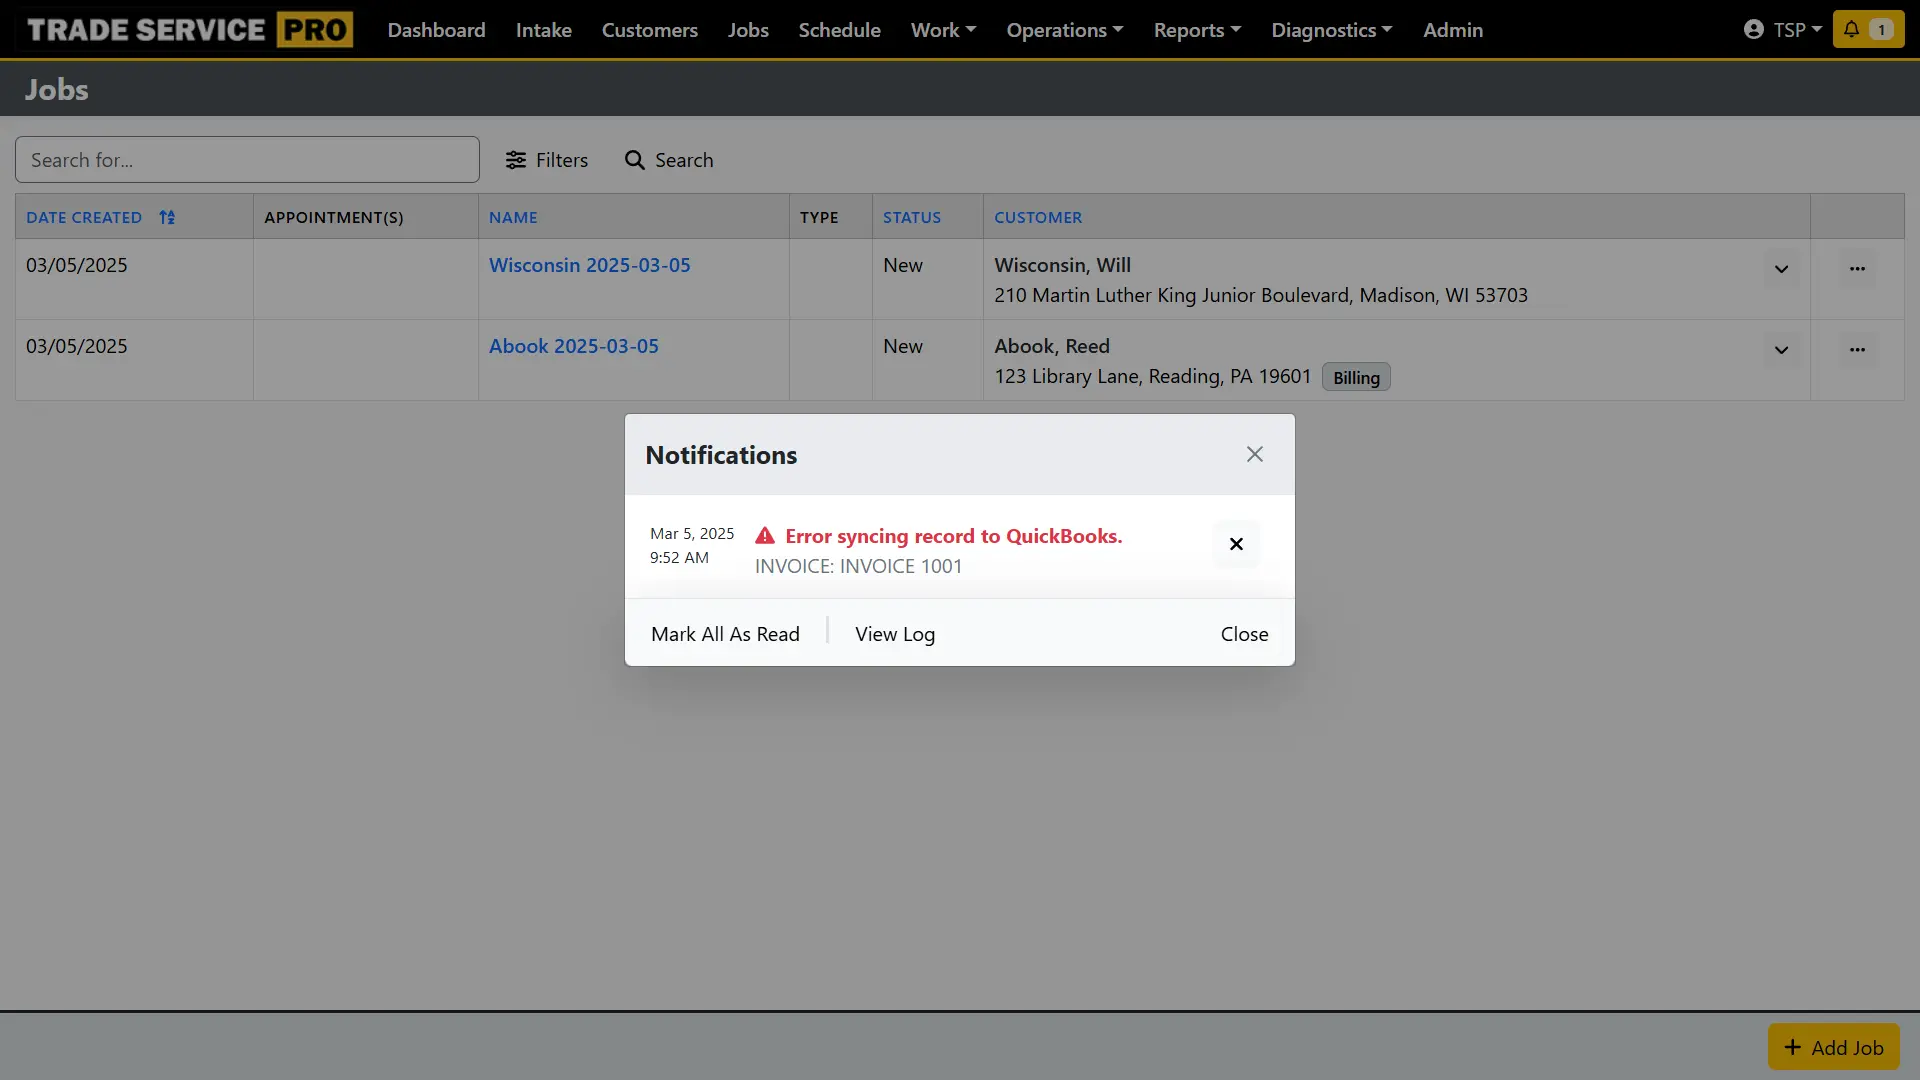Open the notification bell with badge
This screenshot has height=1080, width=1920.
1867,29
